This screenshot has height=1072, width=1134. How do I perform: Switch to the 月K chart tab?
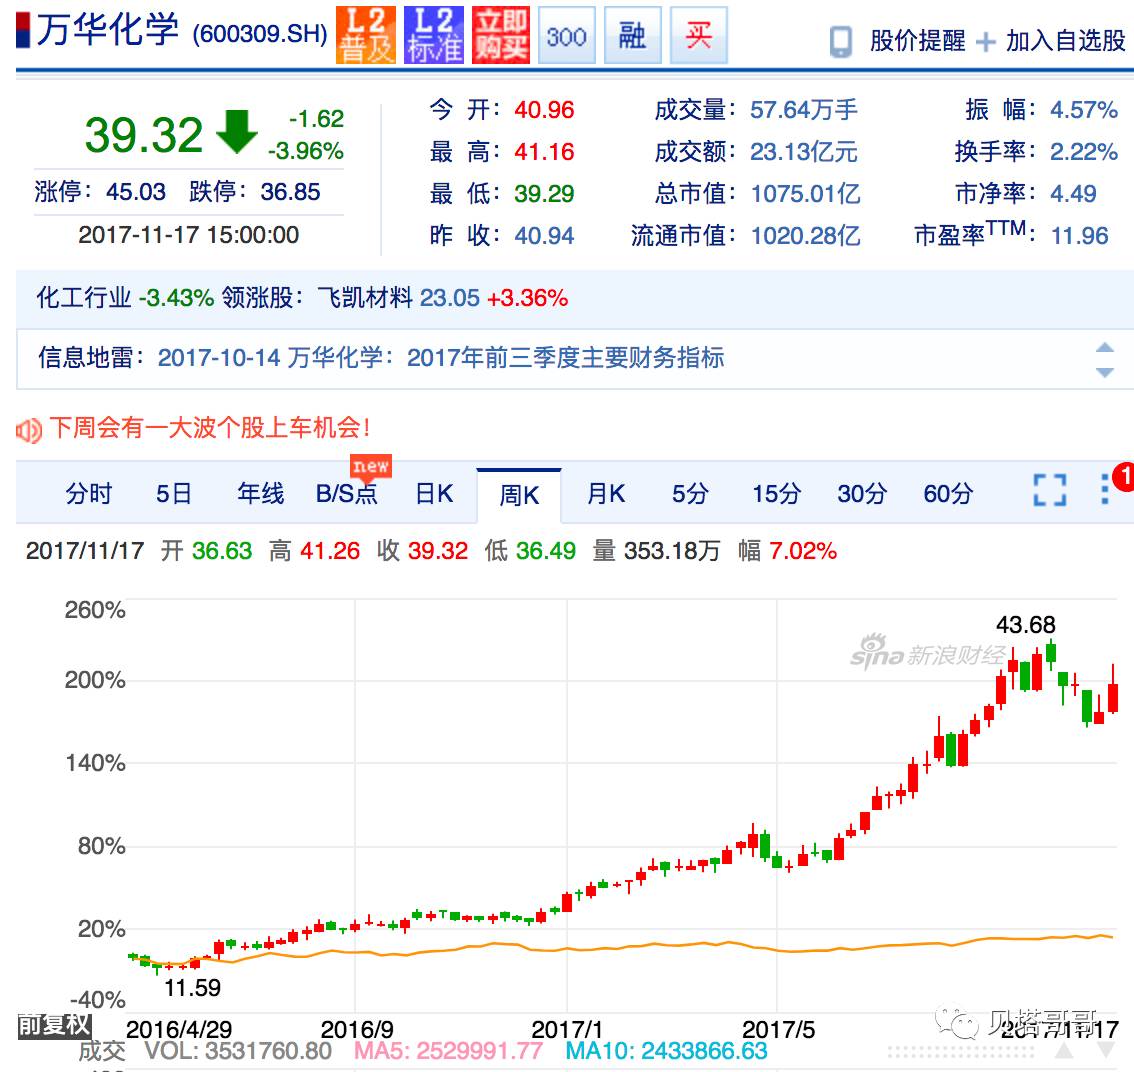click(x=606, y=494)
